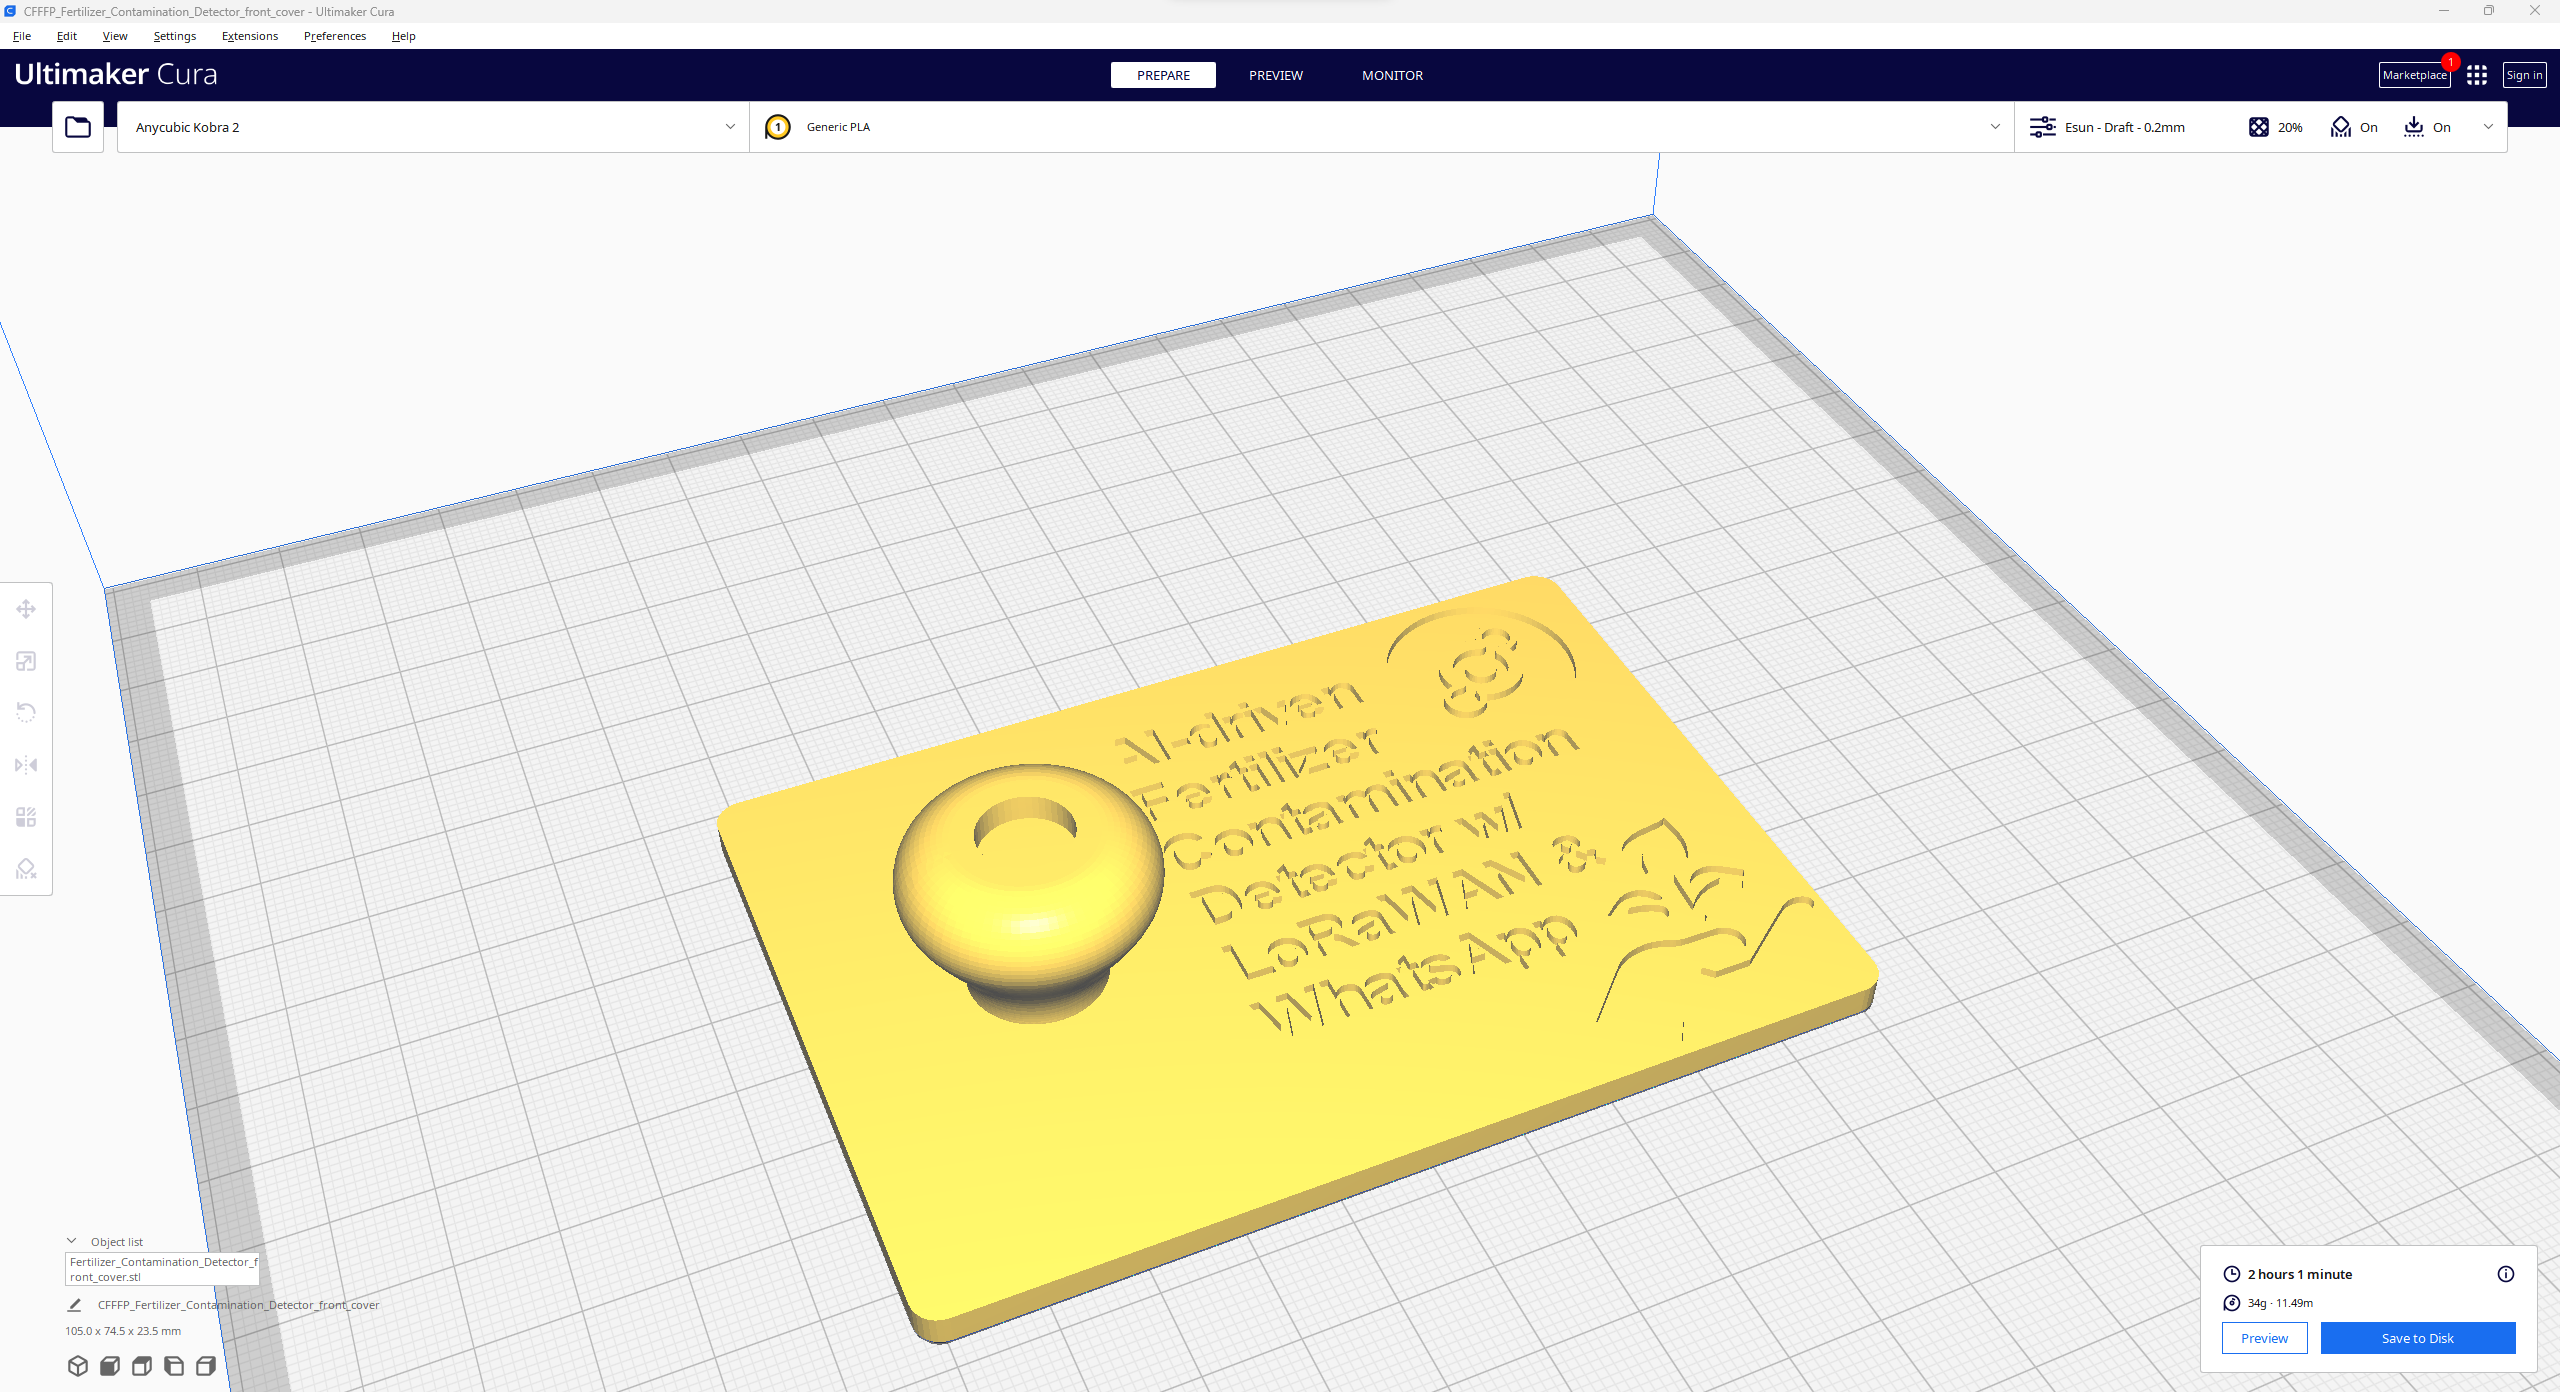Switch to the PREVIEW stage tab

(1275, 75)
